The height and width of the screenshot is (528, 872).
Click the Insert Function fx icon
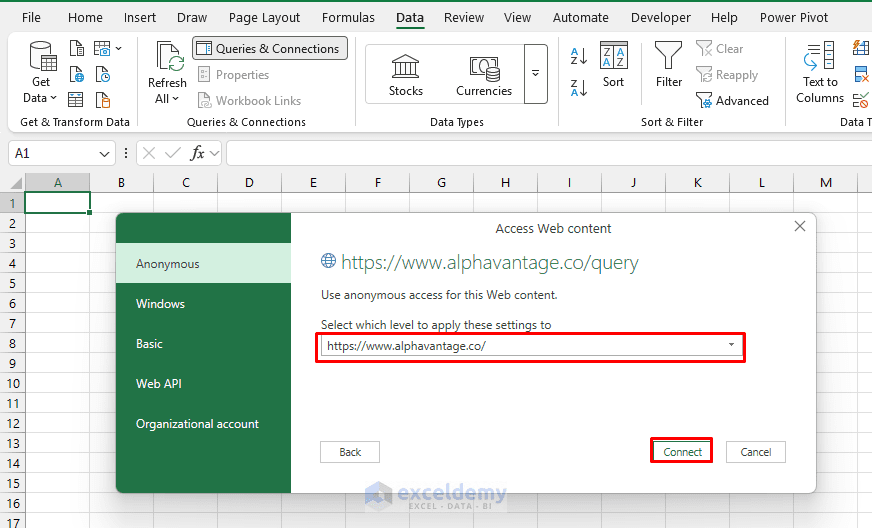[197, 153]
